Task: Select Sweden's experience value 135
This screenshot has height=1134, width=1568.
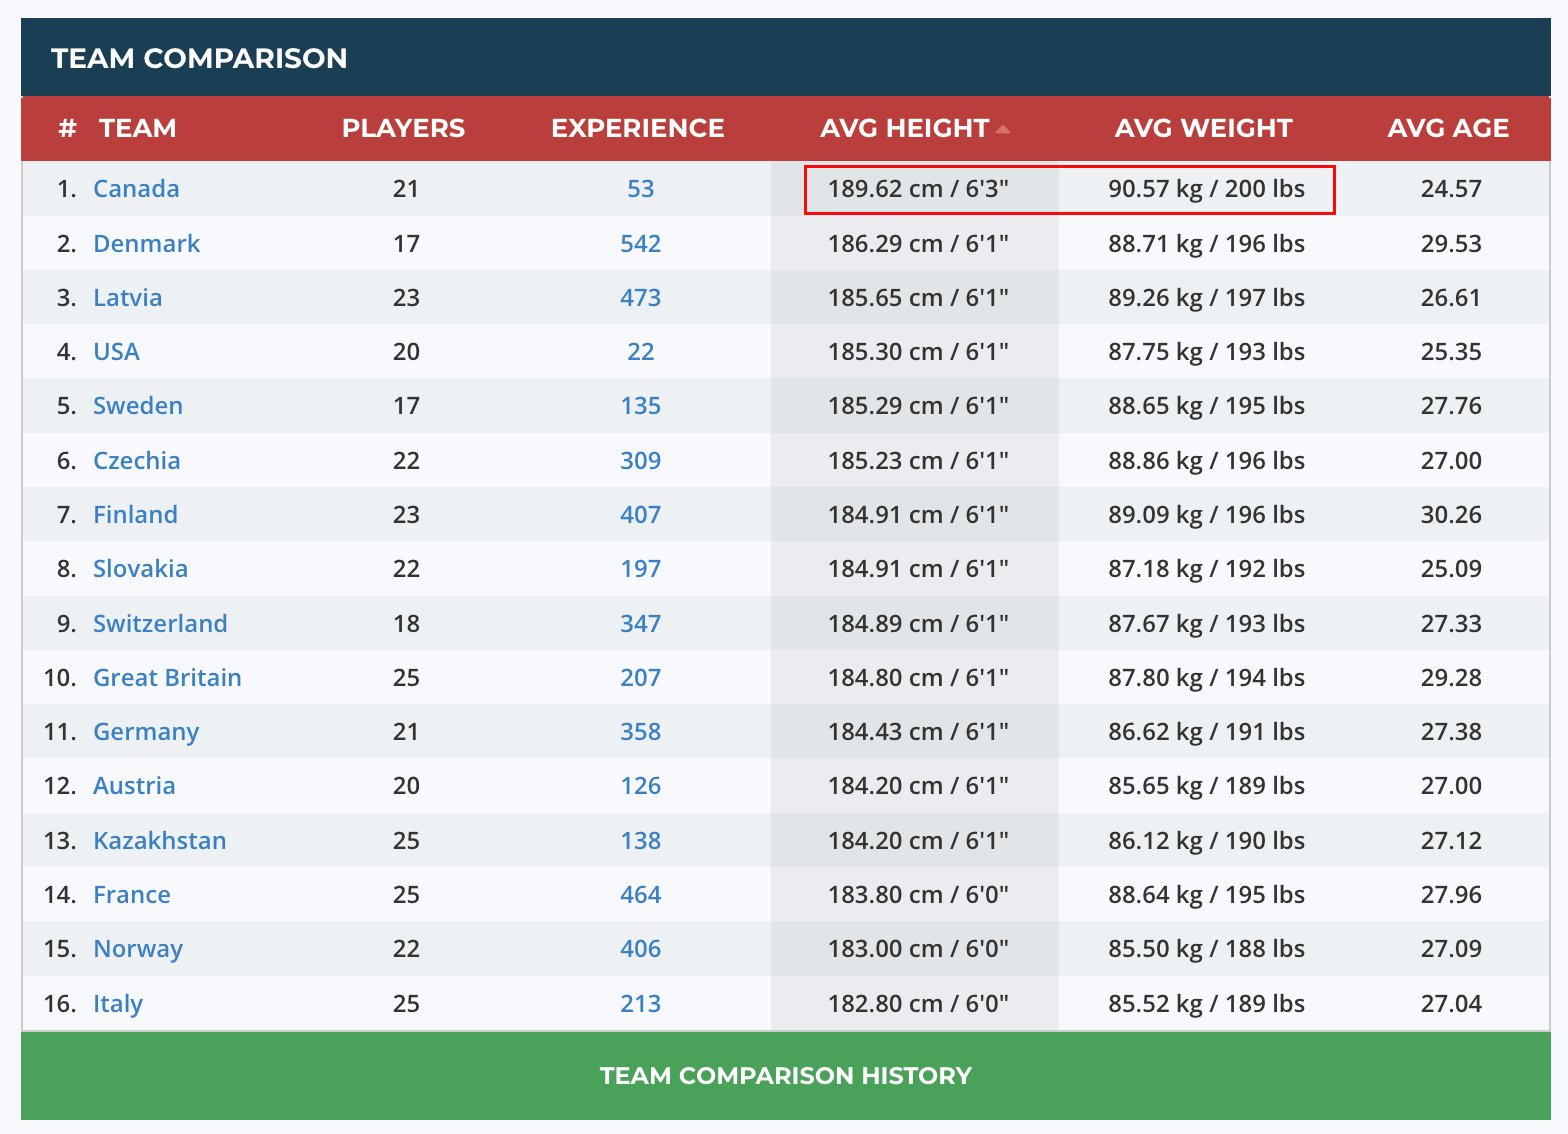Action: 641,406
